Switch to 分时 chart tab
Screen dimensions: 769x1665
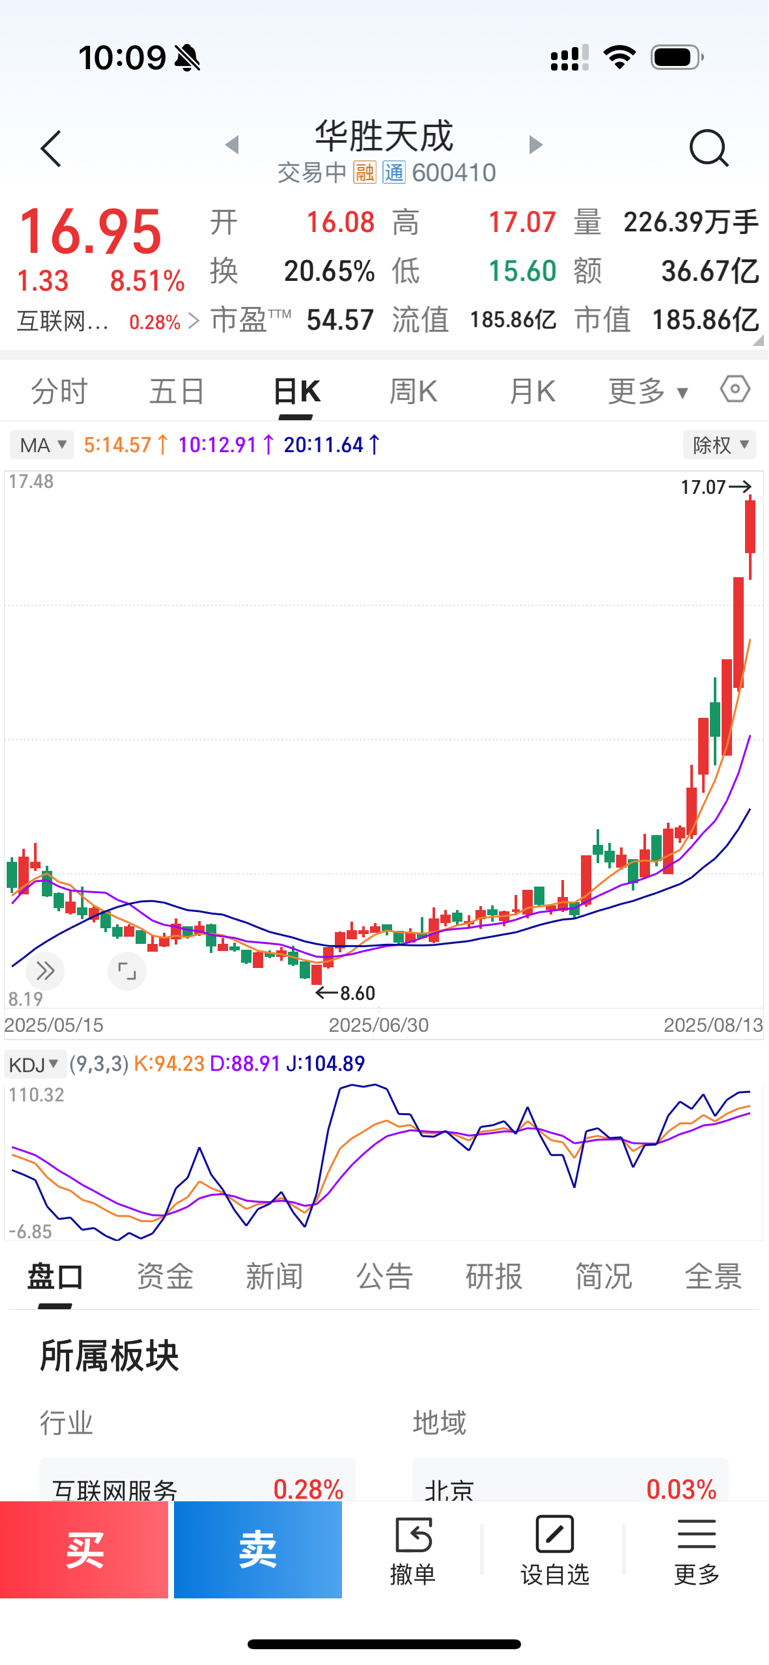(60, 391)
